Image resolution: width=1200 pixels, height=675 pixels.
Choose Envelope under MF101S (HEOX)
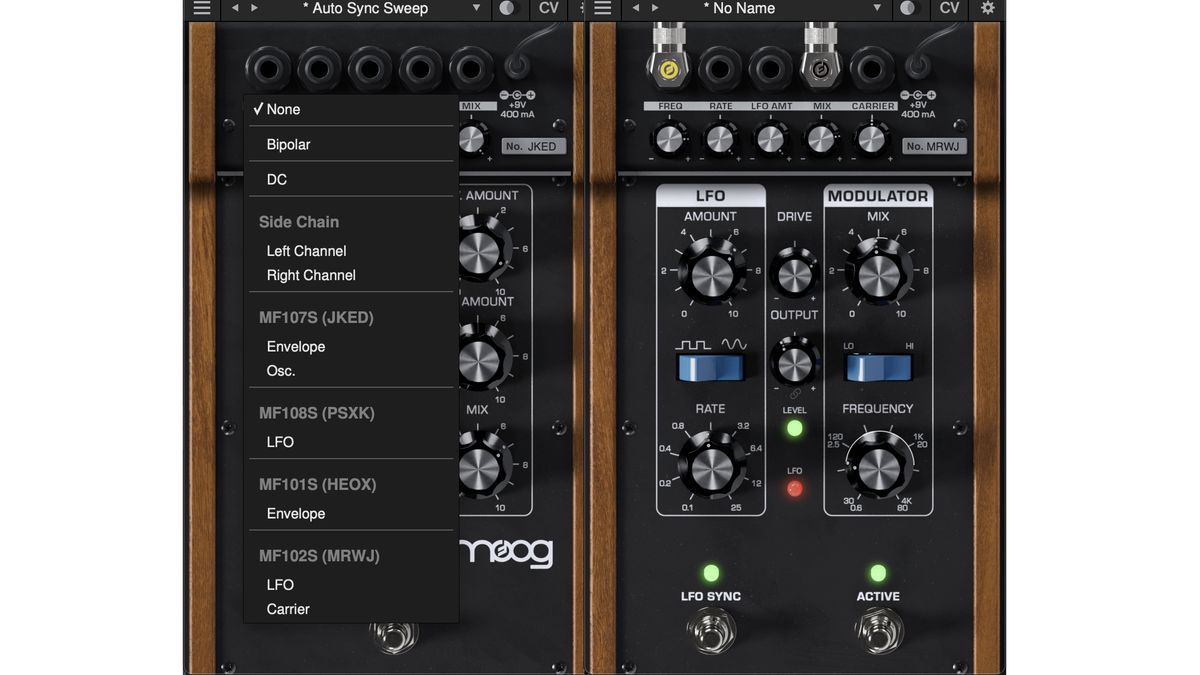[295, 513]
